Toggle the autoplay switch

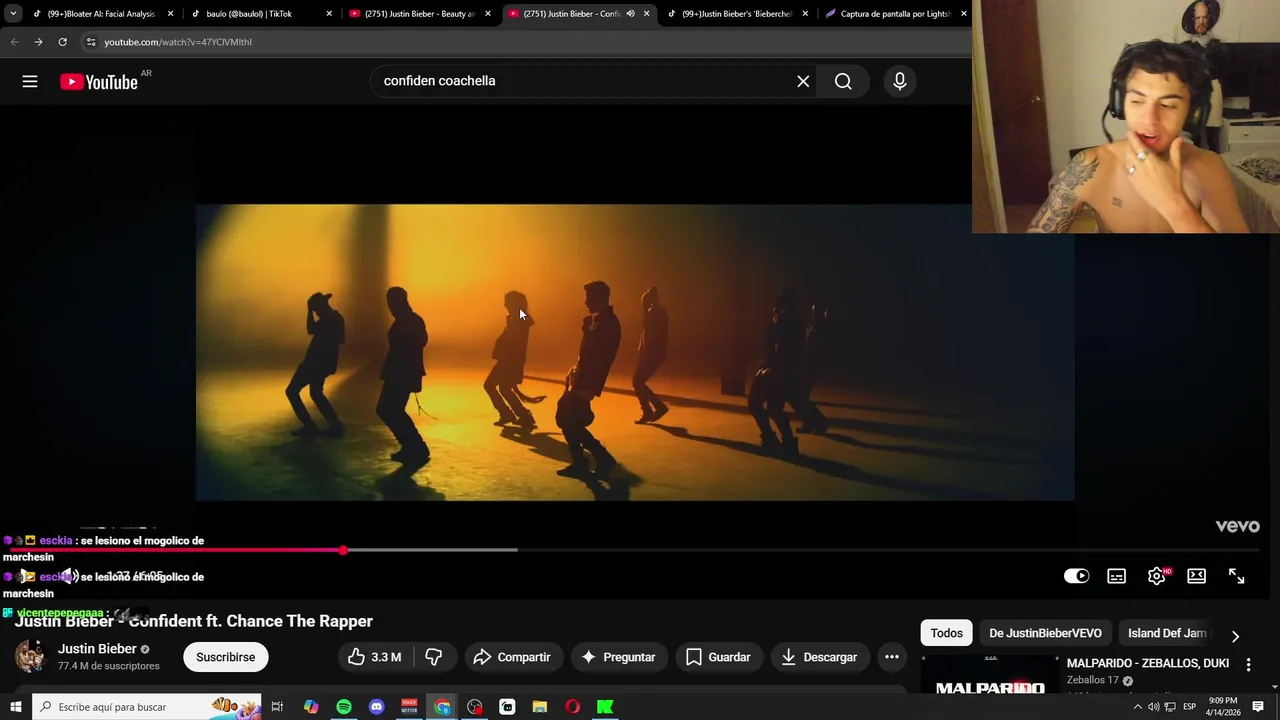pos(1076,576)
